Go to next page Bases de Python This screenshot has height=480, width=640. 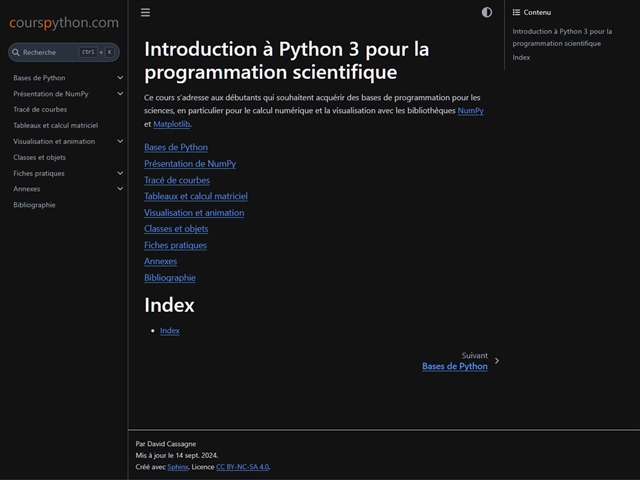pos(454,367)
